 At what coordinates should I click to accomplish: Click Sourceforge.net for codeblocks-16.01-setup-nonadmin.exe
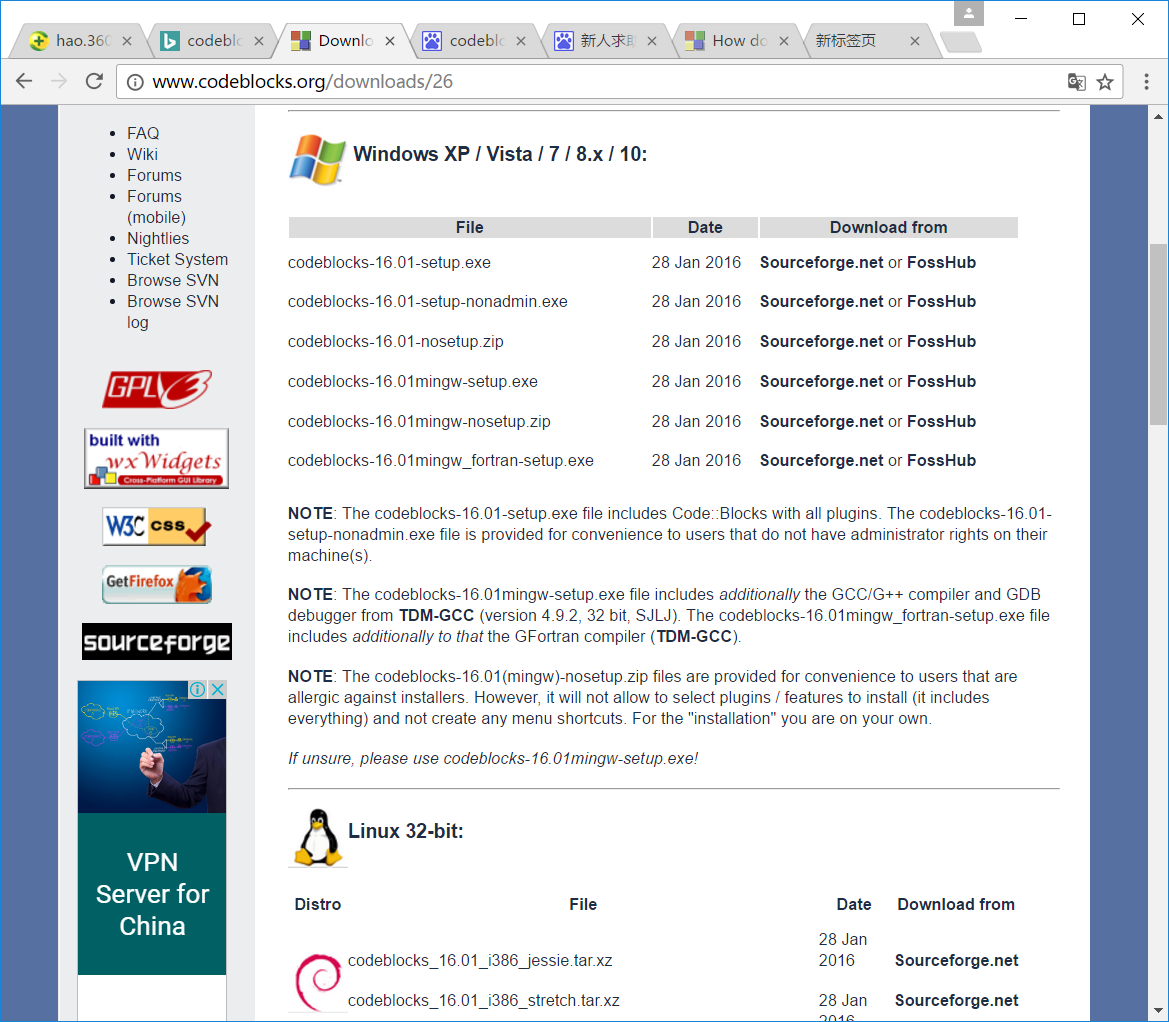coord(822,302)
